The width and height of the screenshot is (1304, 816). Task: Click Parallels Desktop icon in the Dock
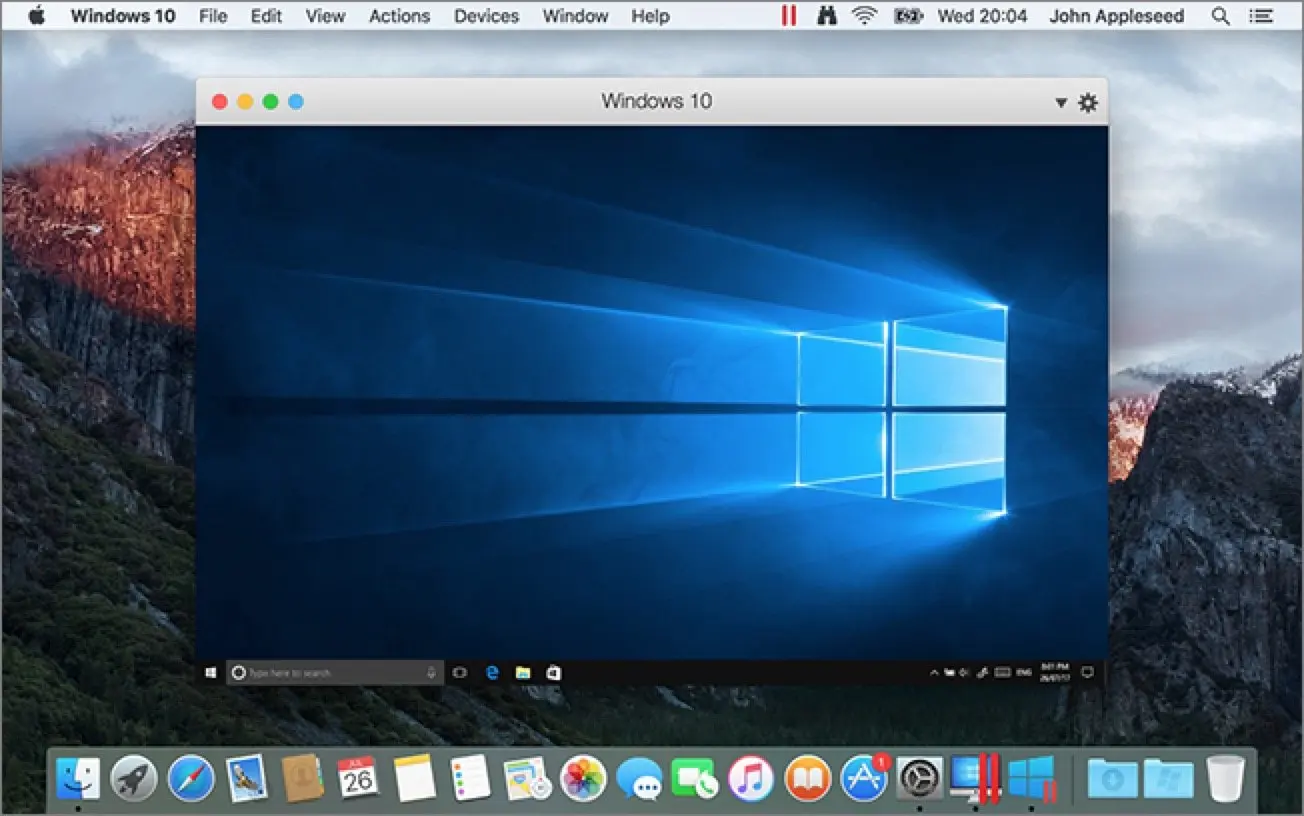click(976, 778)
